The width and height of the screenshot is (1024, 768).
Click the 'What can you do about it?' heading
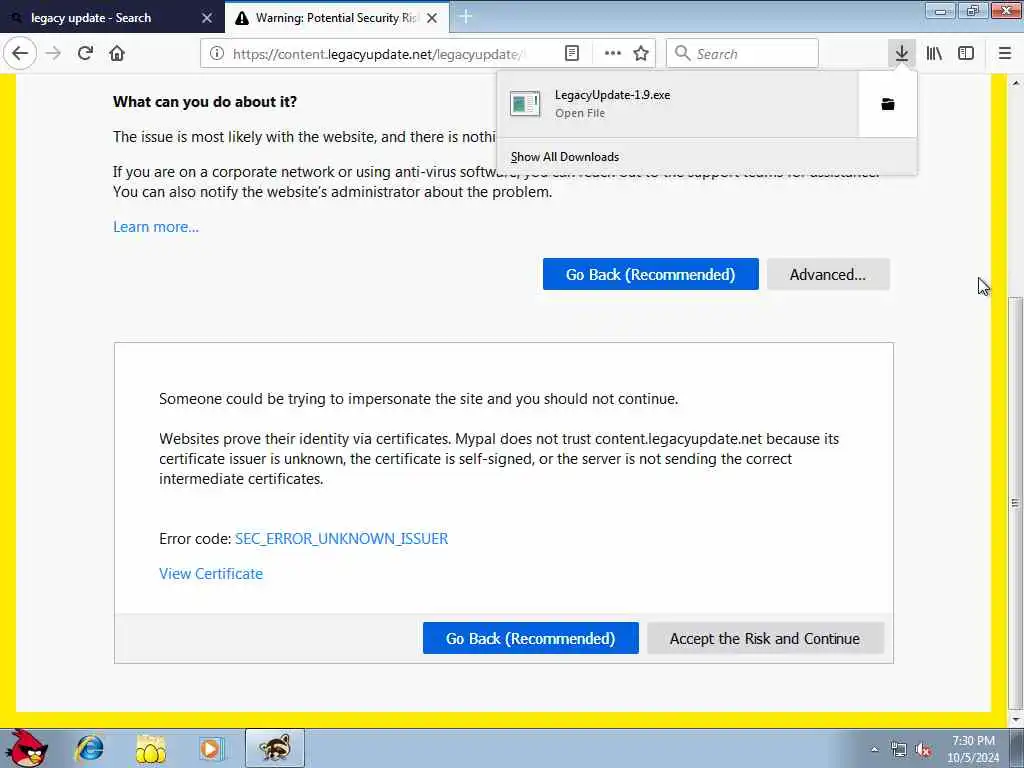click(x=204, y=101)
